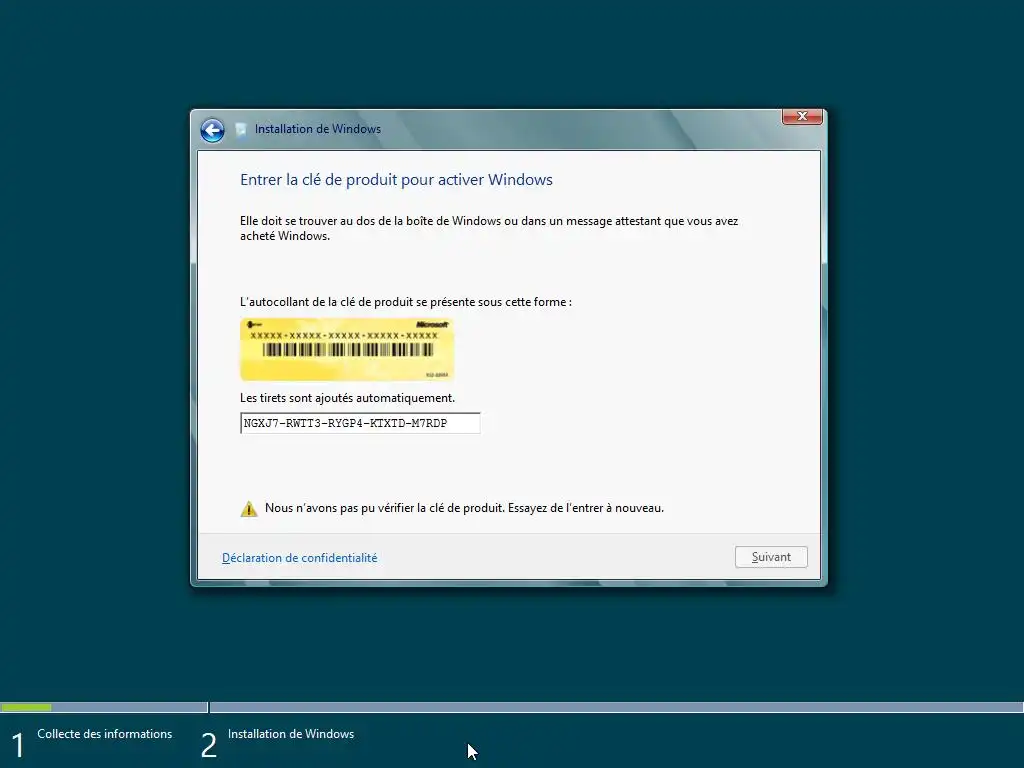The height and width of the screenshot is (768, 1024).
Task: Click the product key input field
Action: click(x=360, y=423)
